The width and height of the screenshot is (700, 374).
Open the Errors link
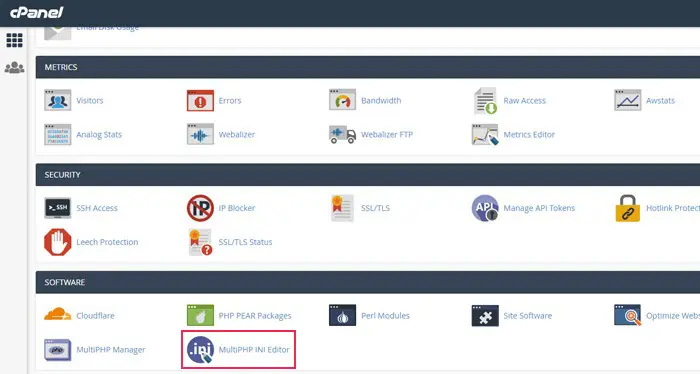[230, 100]
